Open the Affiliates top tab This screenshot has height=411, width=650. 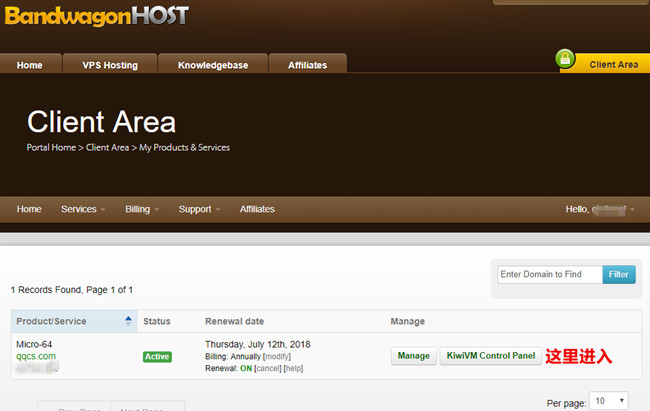308,65
